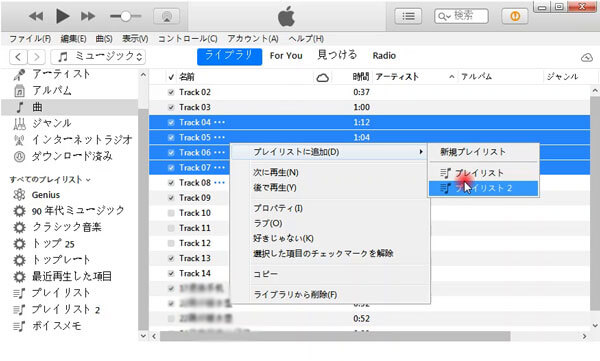
Task: Check the Track 12 checkbox
Action: click(x=171, y=243)
